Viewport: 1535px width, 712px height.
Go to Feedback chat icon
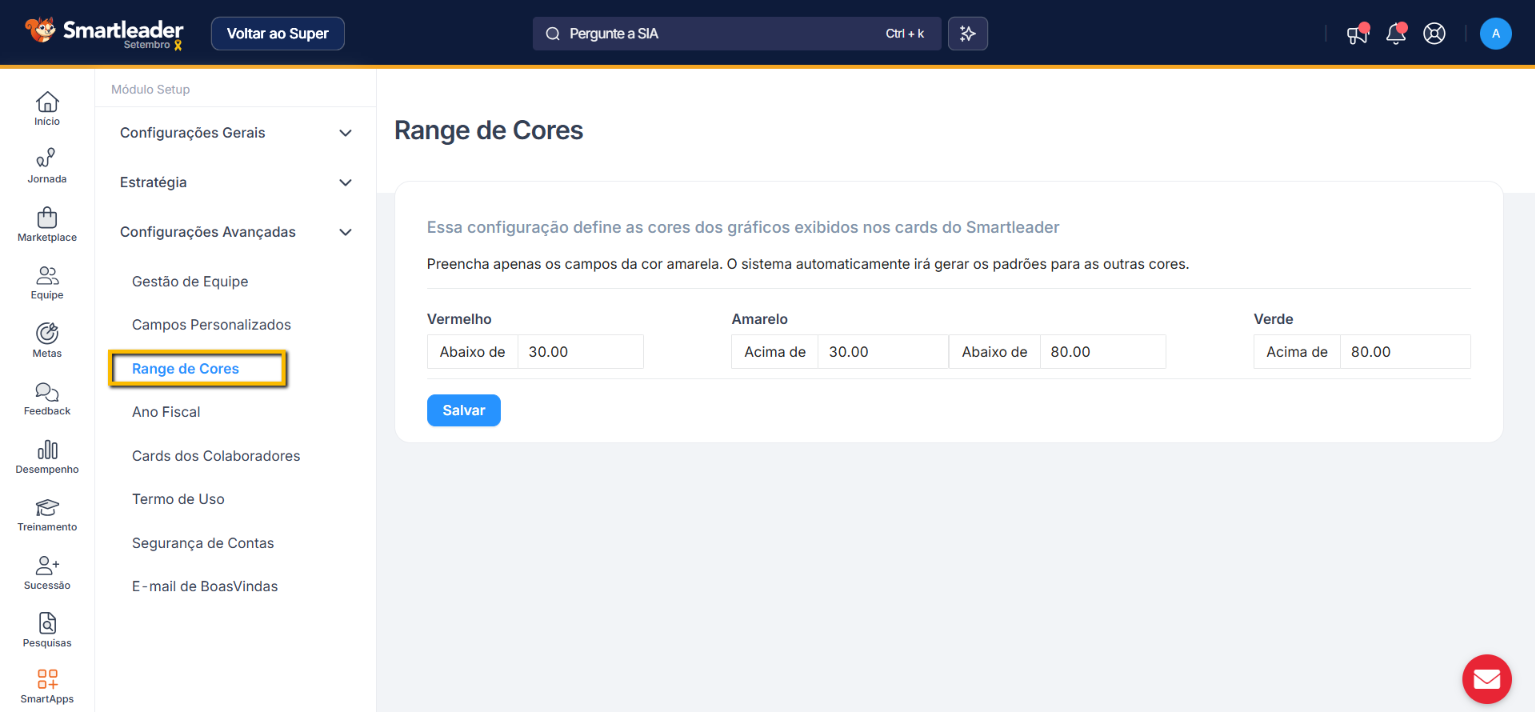(47, 391)
